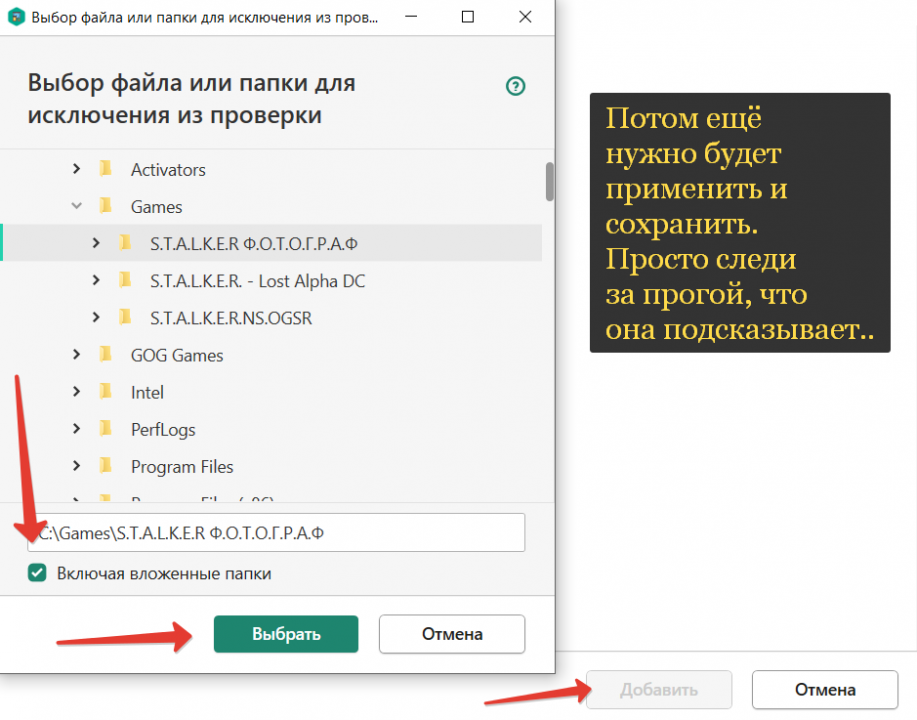
Task: Select the GOG Games row
Action: tap(271, 354)
